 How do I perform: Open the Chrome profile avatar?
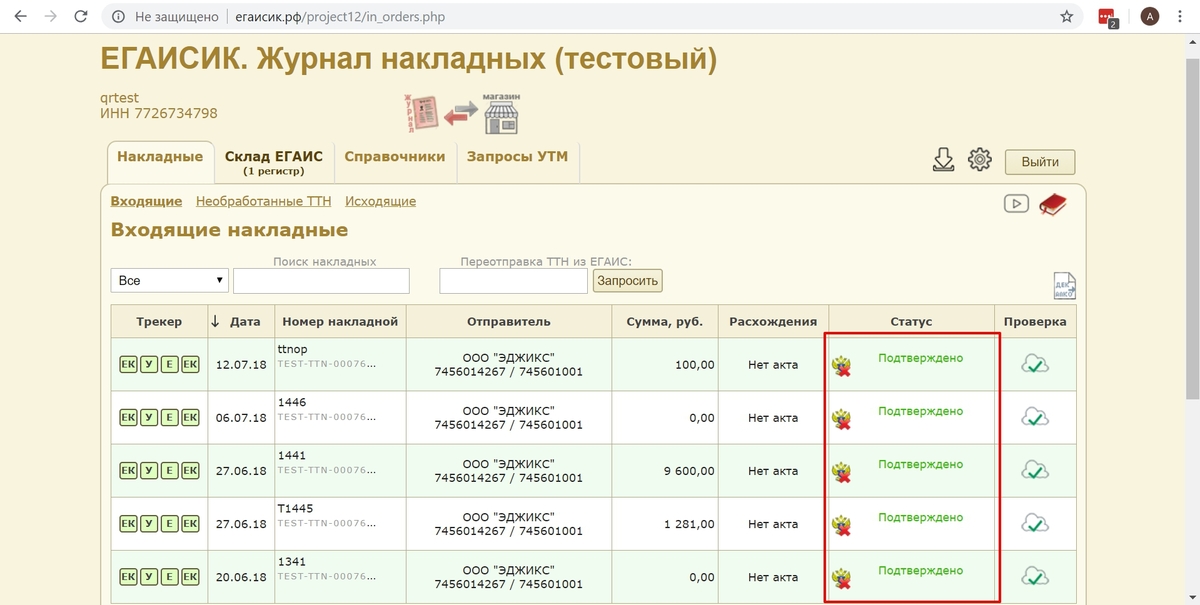click(1150, 16)
